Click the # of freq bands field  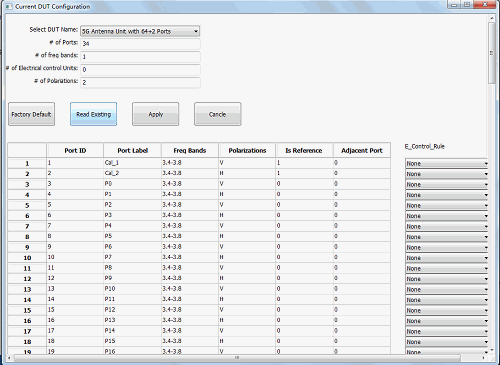(140, 57)
